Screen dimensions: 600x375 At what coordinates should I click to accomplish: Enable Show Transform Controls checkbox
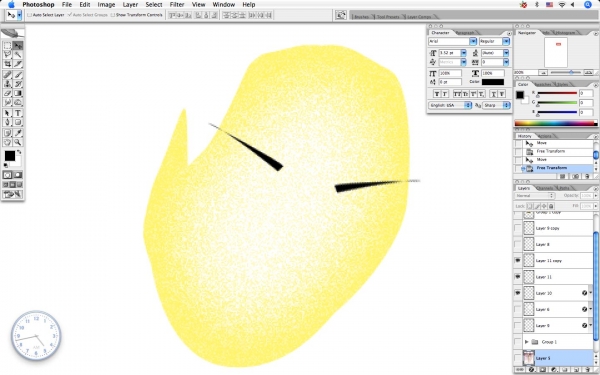[x=112, y=15]
